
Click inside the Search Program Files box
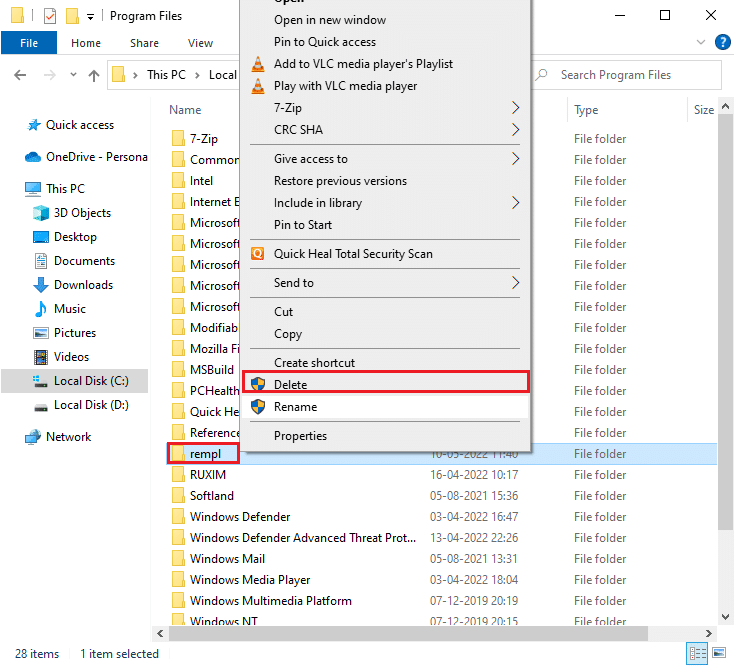(x=626, y=75)
